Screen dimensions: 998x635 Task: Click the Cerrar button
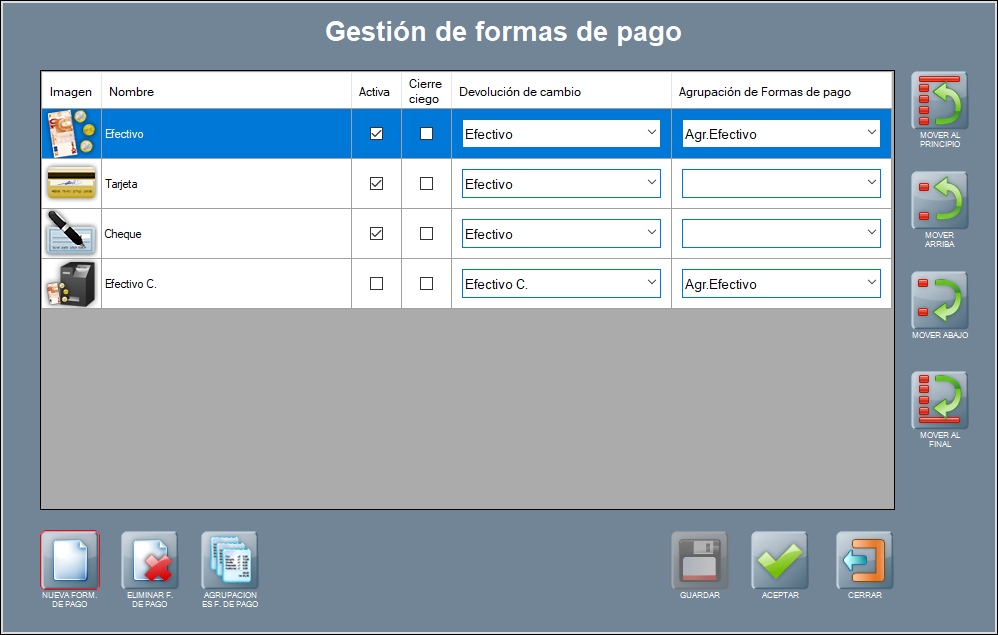864,560
